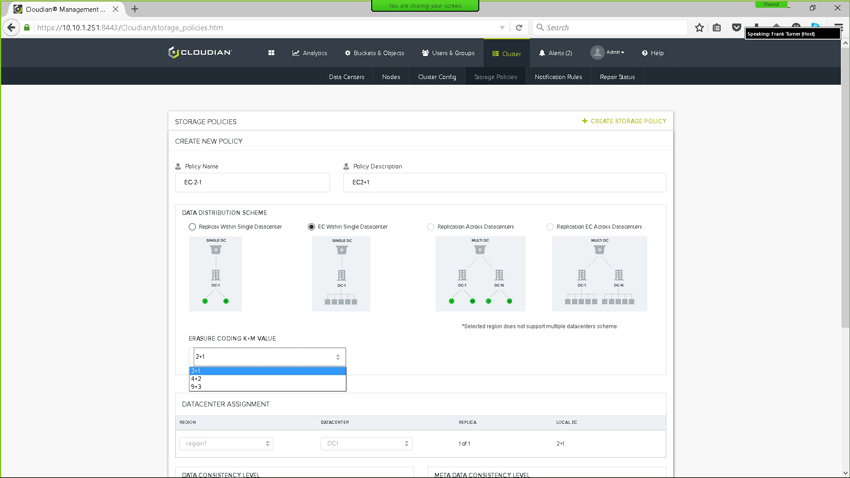The width and height of the screenshot is (850, 478).
Task: Close the Cloudian Management tab
Action: [115, 9]
